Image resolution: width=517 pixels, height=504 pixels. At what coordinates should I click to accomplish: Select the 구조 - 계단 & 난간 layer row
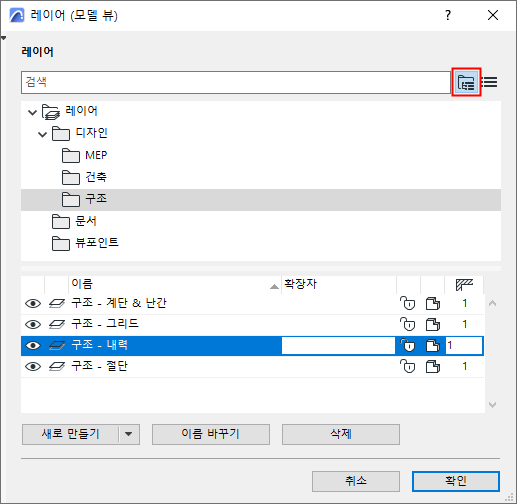pos(252,304)
